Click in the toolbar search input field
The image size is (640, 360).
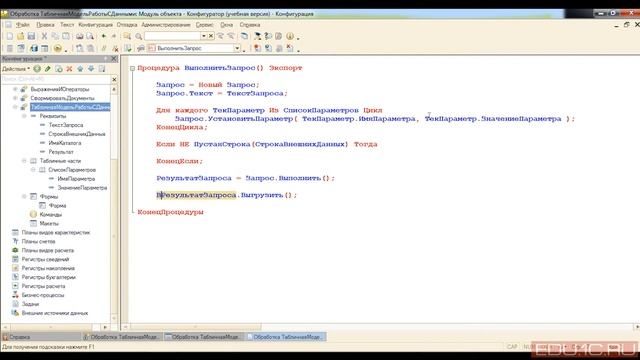click(172, 36)
